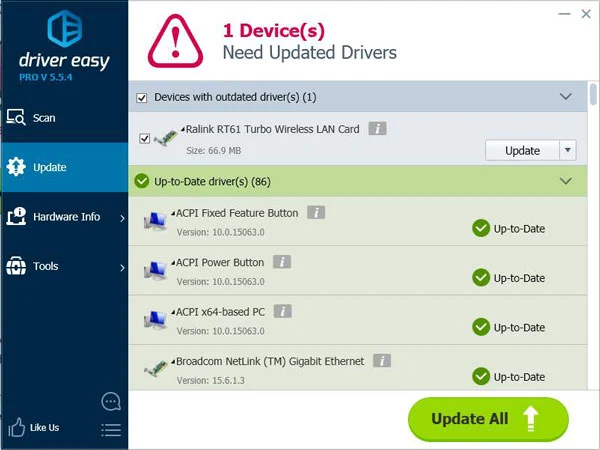Image resolution: width=600 pixels, height=450 pixels.
Task: Collapse ACPI x64-based PC disclosure triangle
Action: (173, 311)
